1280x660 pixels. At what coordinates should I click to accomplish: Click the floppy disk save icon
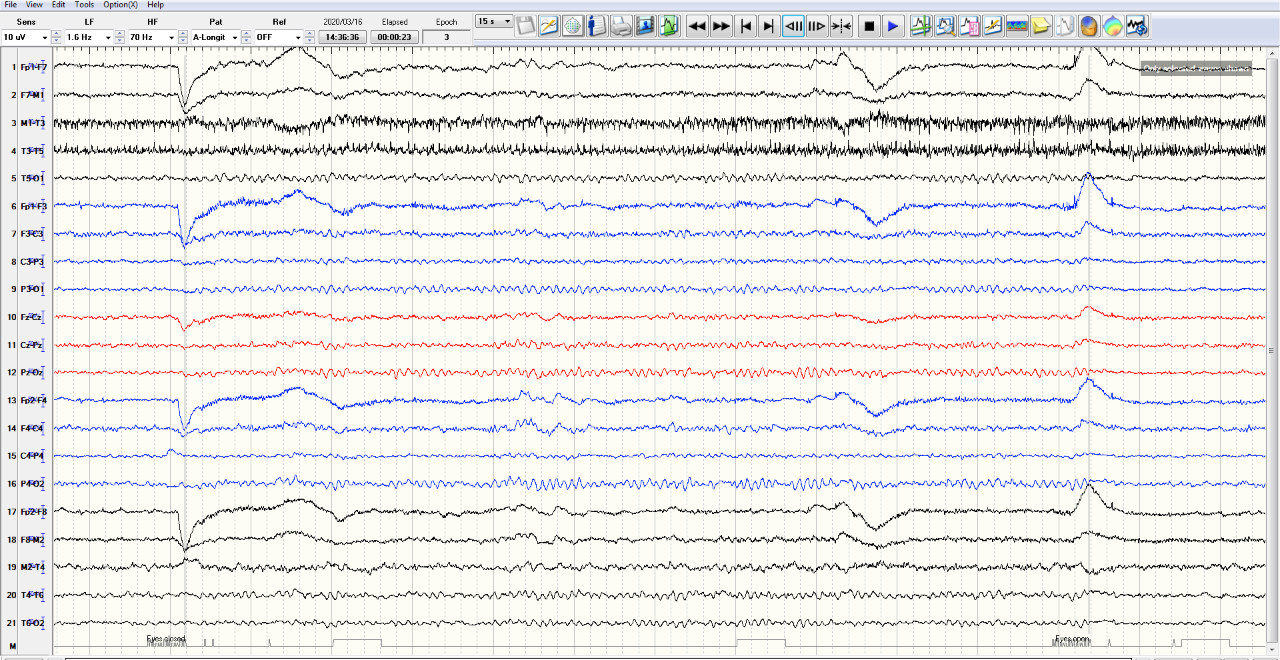pyautogui.click(x=525, y=26)
